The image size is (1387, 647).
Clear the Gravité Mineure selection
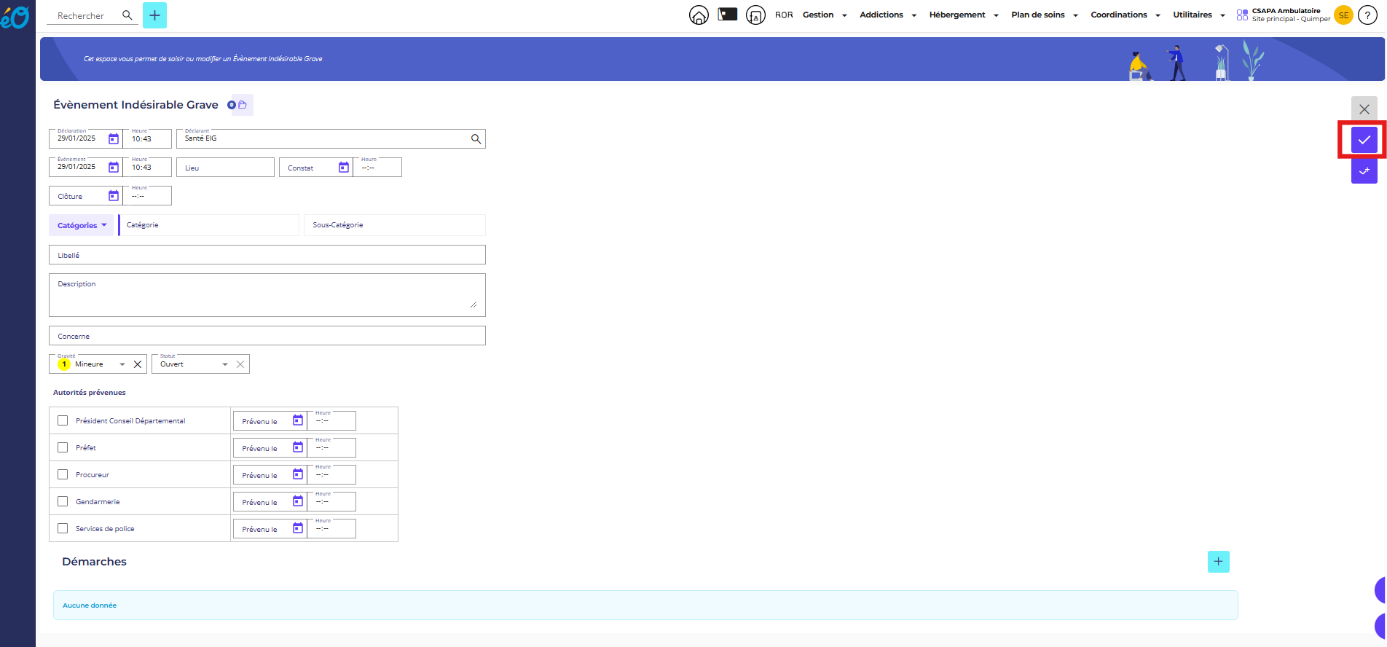(x=138, y=364)
